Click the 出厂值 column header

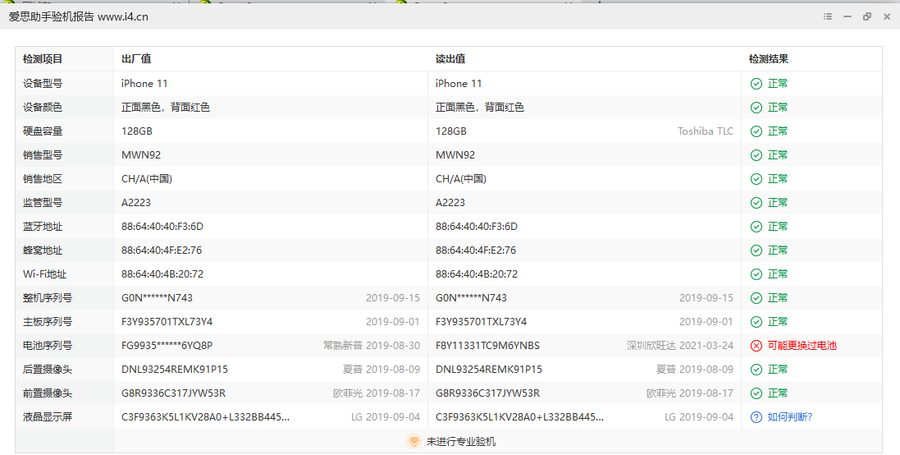[136, 59]
